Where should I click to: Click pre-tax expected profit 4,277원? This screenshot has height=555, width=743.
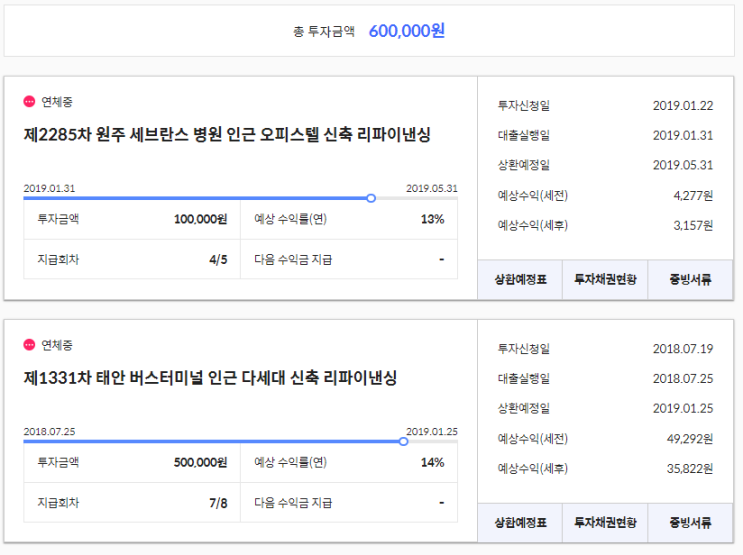(x=693, y=195)
